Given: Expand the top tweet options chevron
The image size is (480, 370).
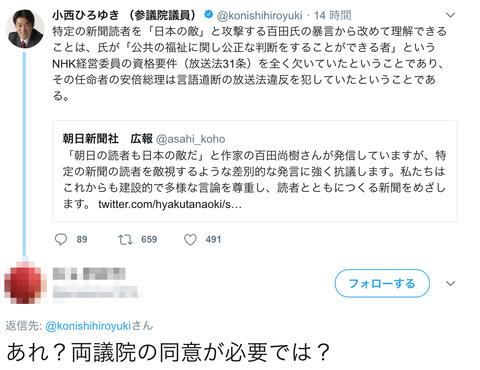Looking at the screenshot, I should [451, 15].
